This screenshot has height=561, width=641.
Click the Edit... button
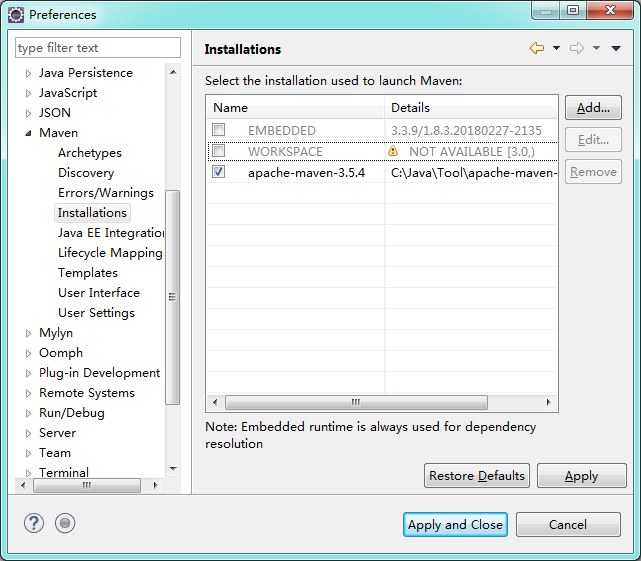[593, 140]
